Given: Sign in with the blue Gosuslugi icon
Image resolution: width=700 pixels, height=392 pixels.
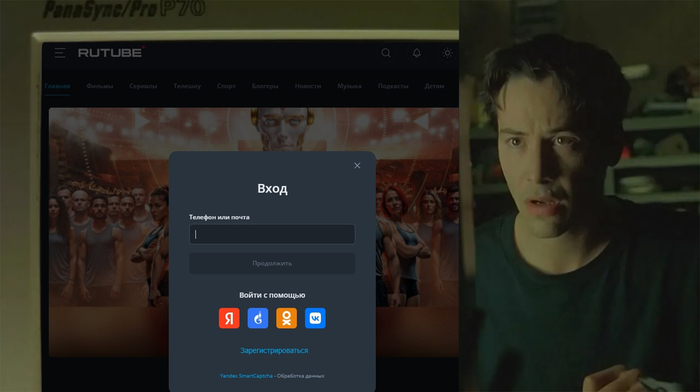Looking at the screenshot, I should click(x=258, y=318).
